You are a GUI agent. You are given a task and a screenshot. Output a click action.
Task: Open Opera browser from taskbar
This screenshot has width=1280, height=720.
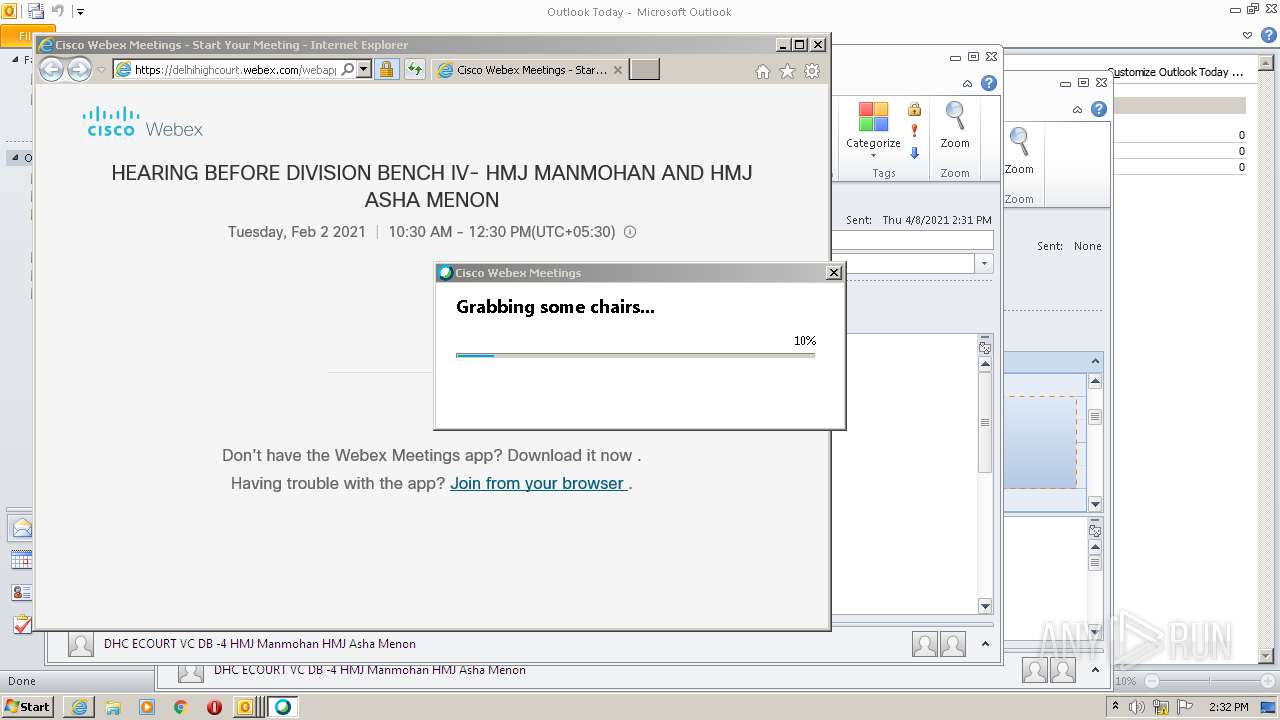pyautogui.click(x=214, y=707)
